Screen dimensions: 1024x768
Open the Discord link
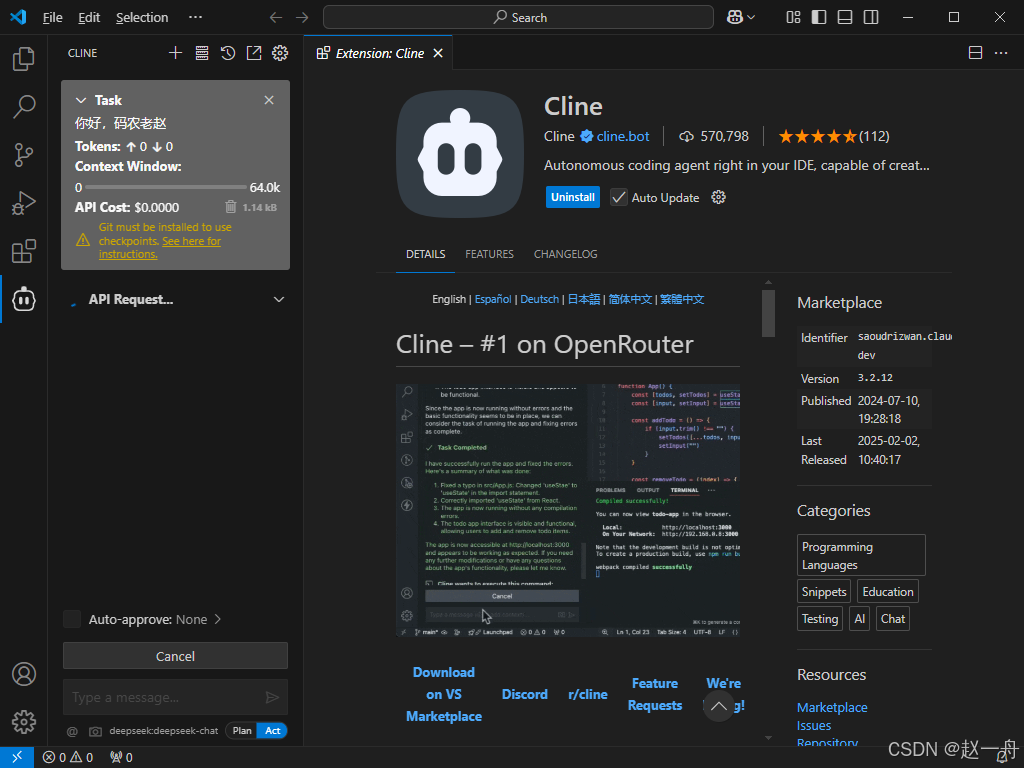524,694
